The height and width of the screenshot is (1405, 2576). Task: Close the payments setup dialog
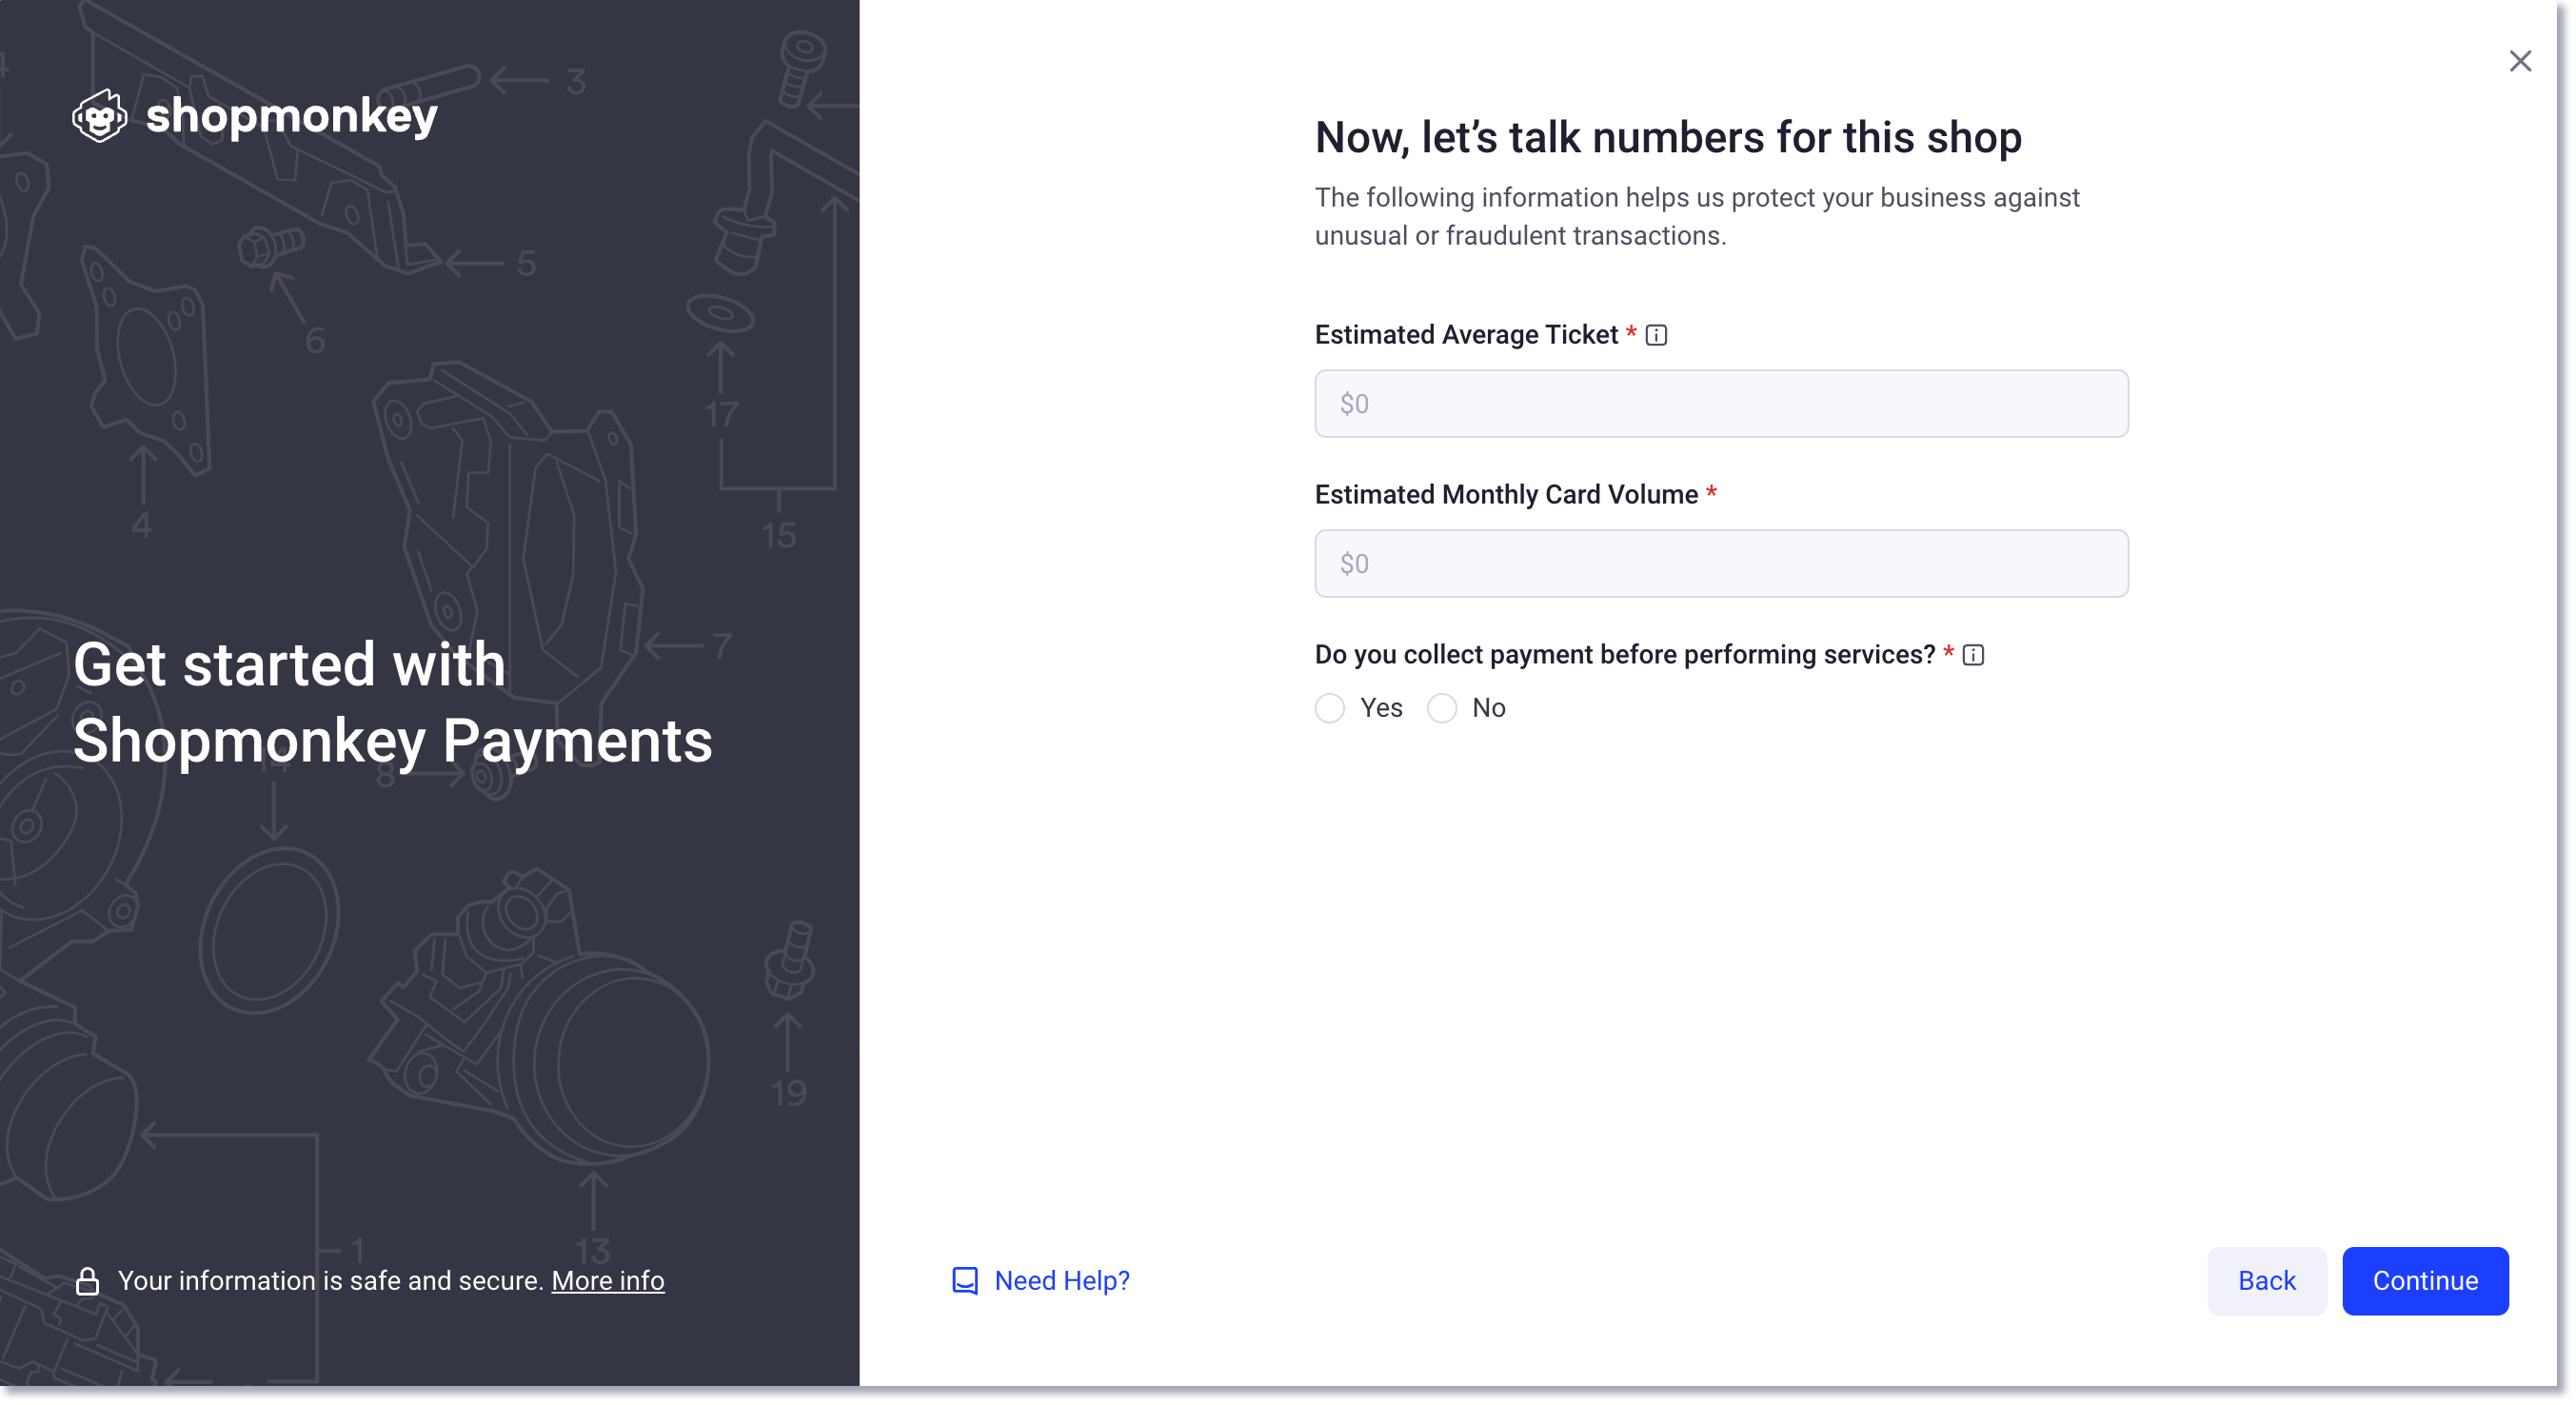pyautogui.click(x=2520, y=61)
